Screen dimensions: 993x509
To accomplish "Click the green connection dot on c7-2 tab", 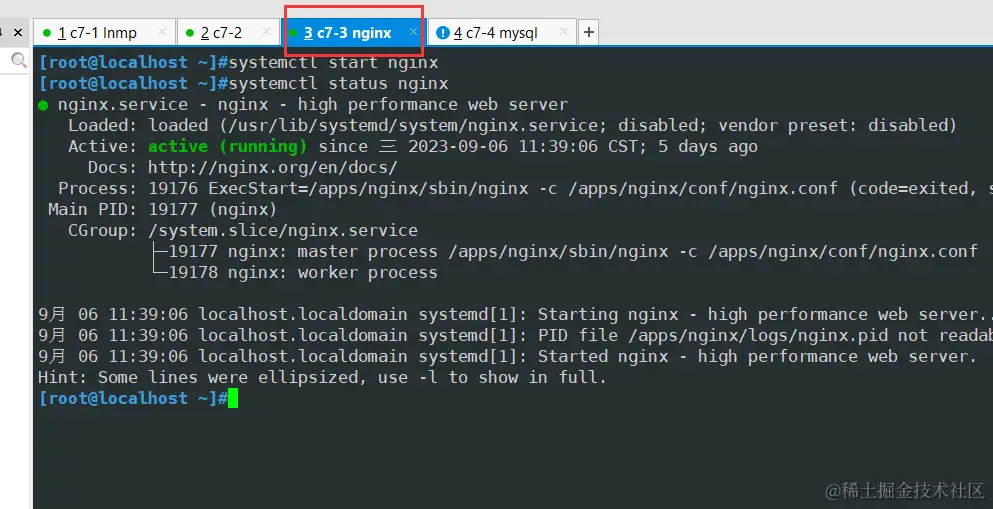I will click(190, 33).
